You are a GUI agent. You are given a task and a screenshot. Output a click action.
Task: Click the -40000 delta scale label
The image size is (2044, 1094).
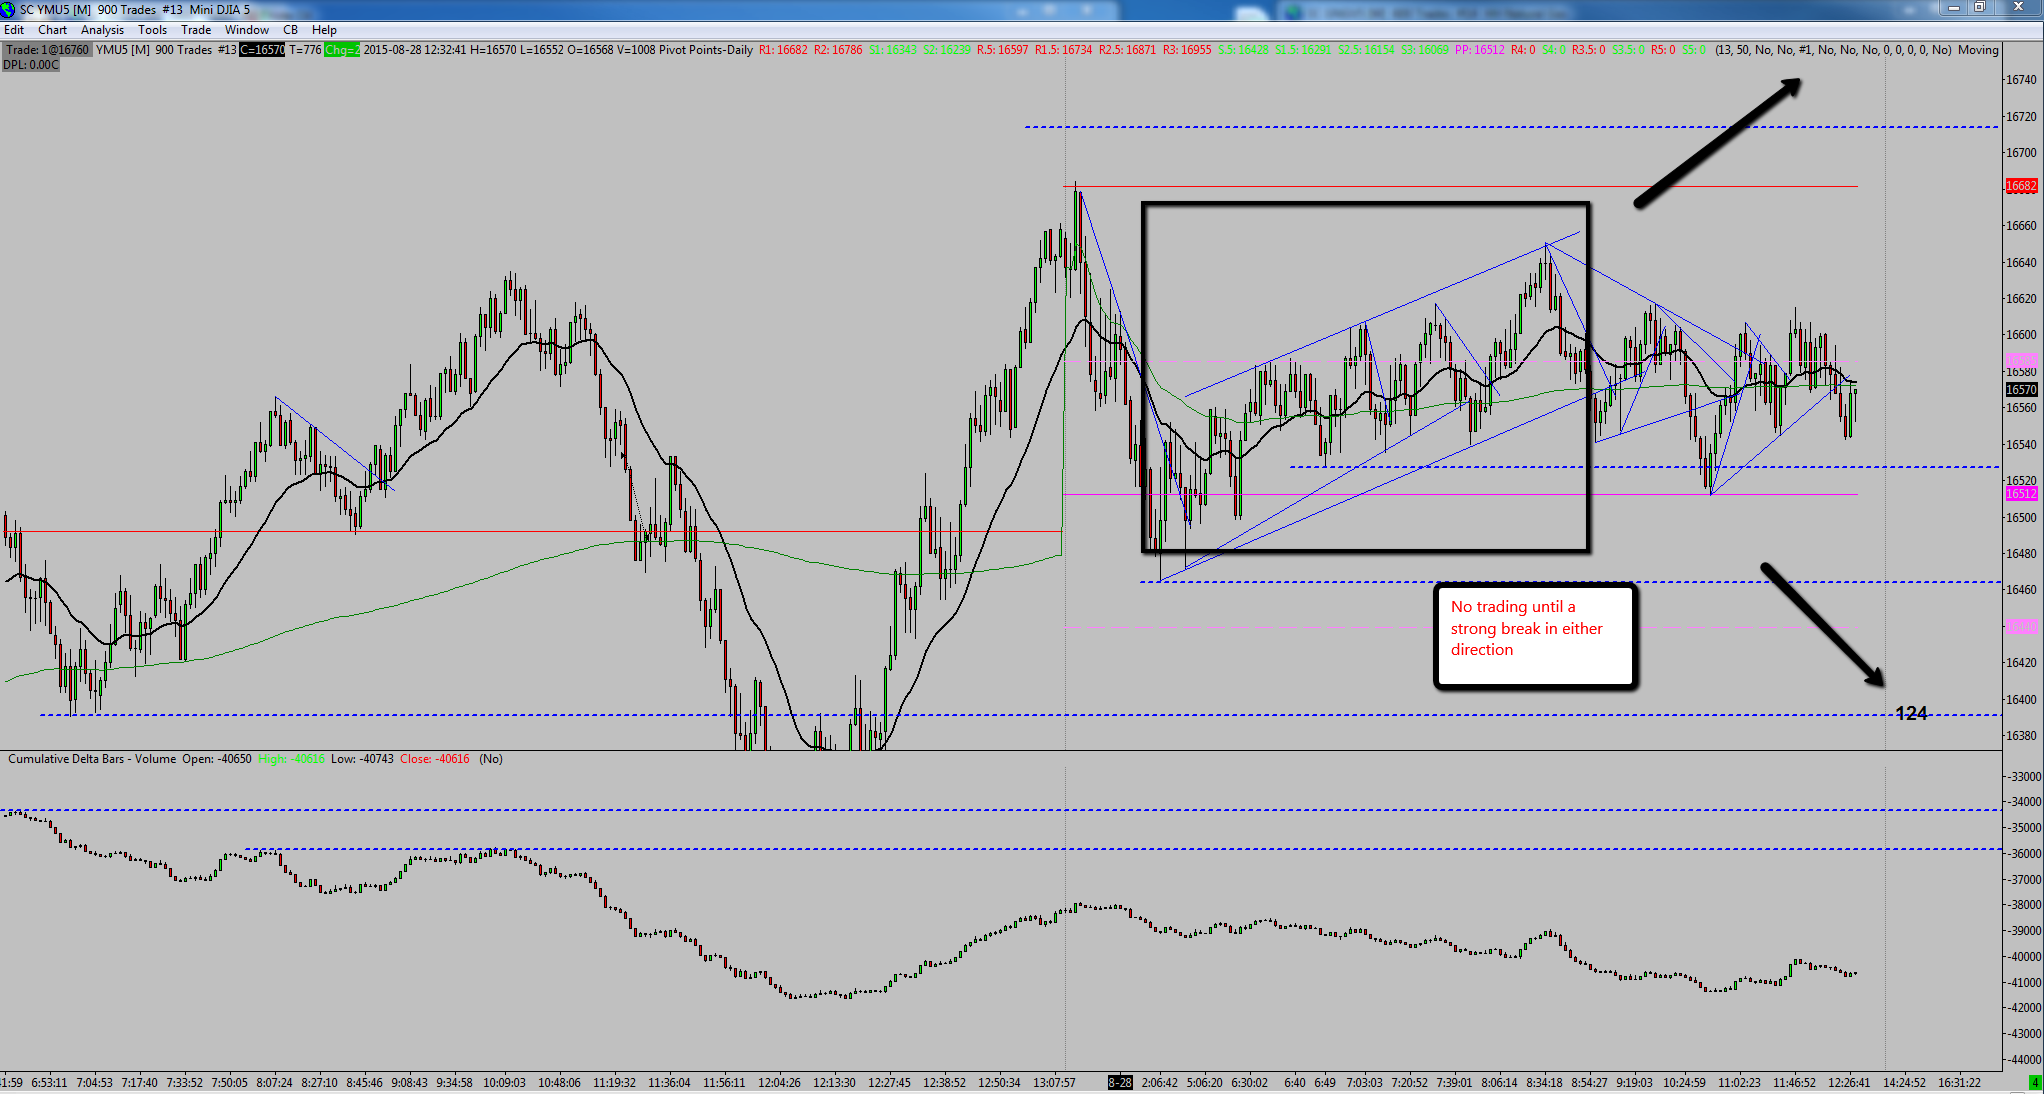click(2024, 957)
